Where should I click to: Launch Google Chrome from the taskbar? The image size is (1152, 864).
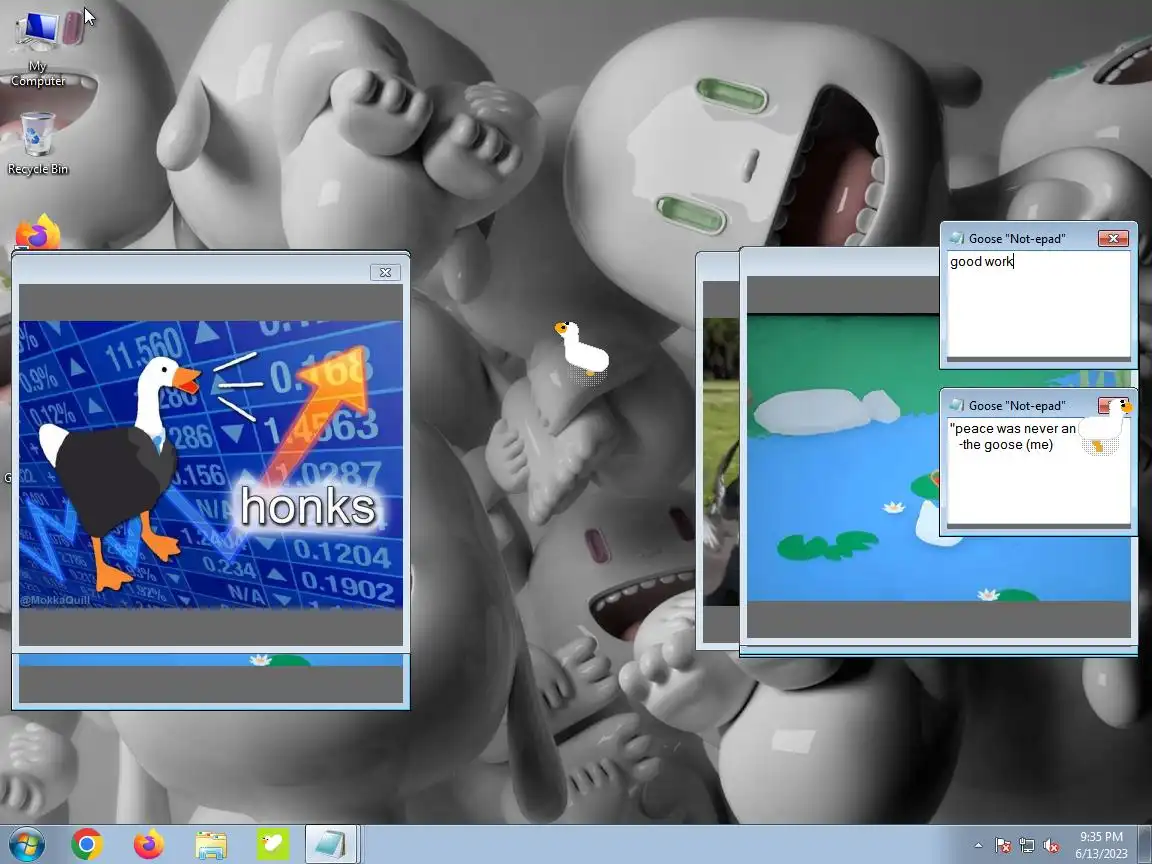87,844
